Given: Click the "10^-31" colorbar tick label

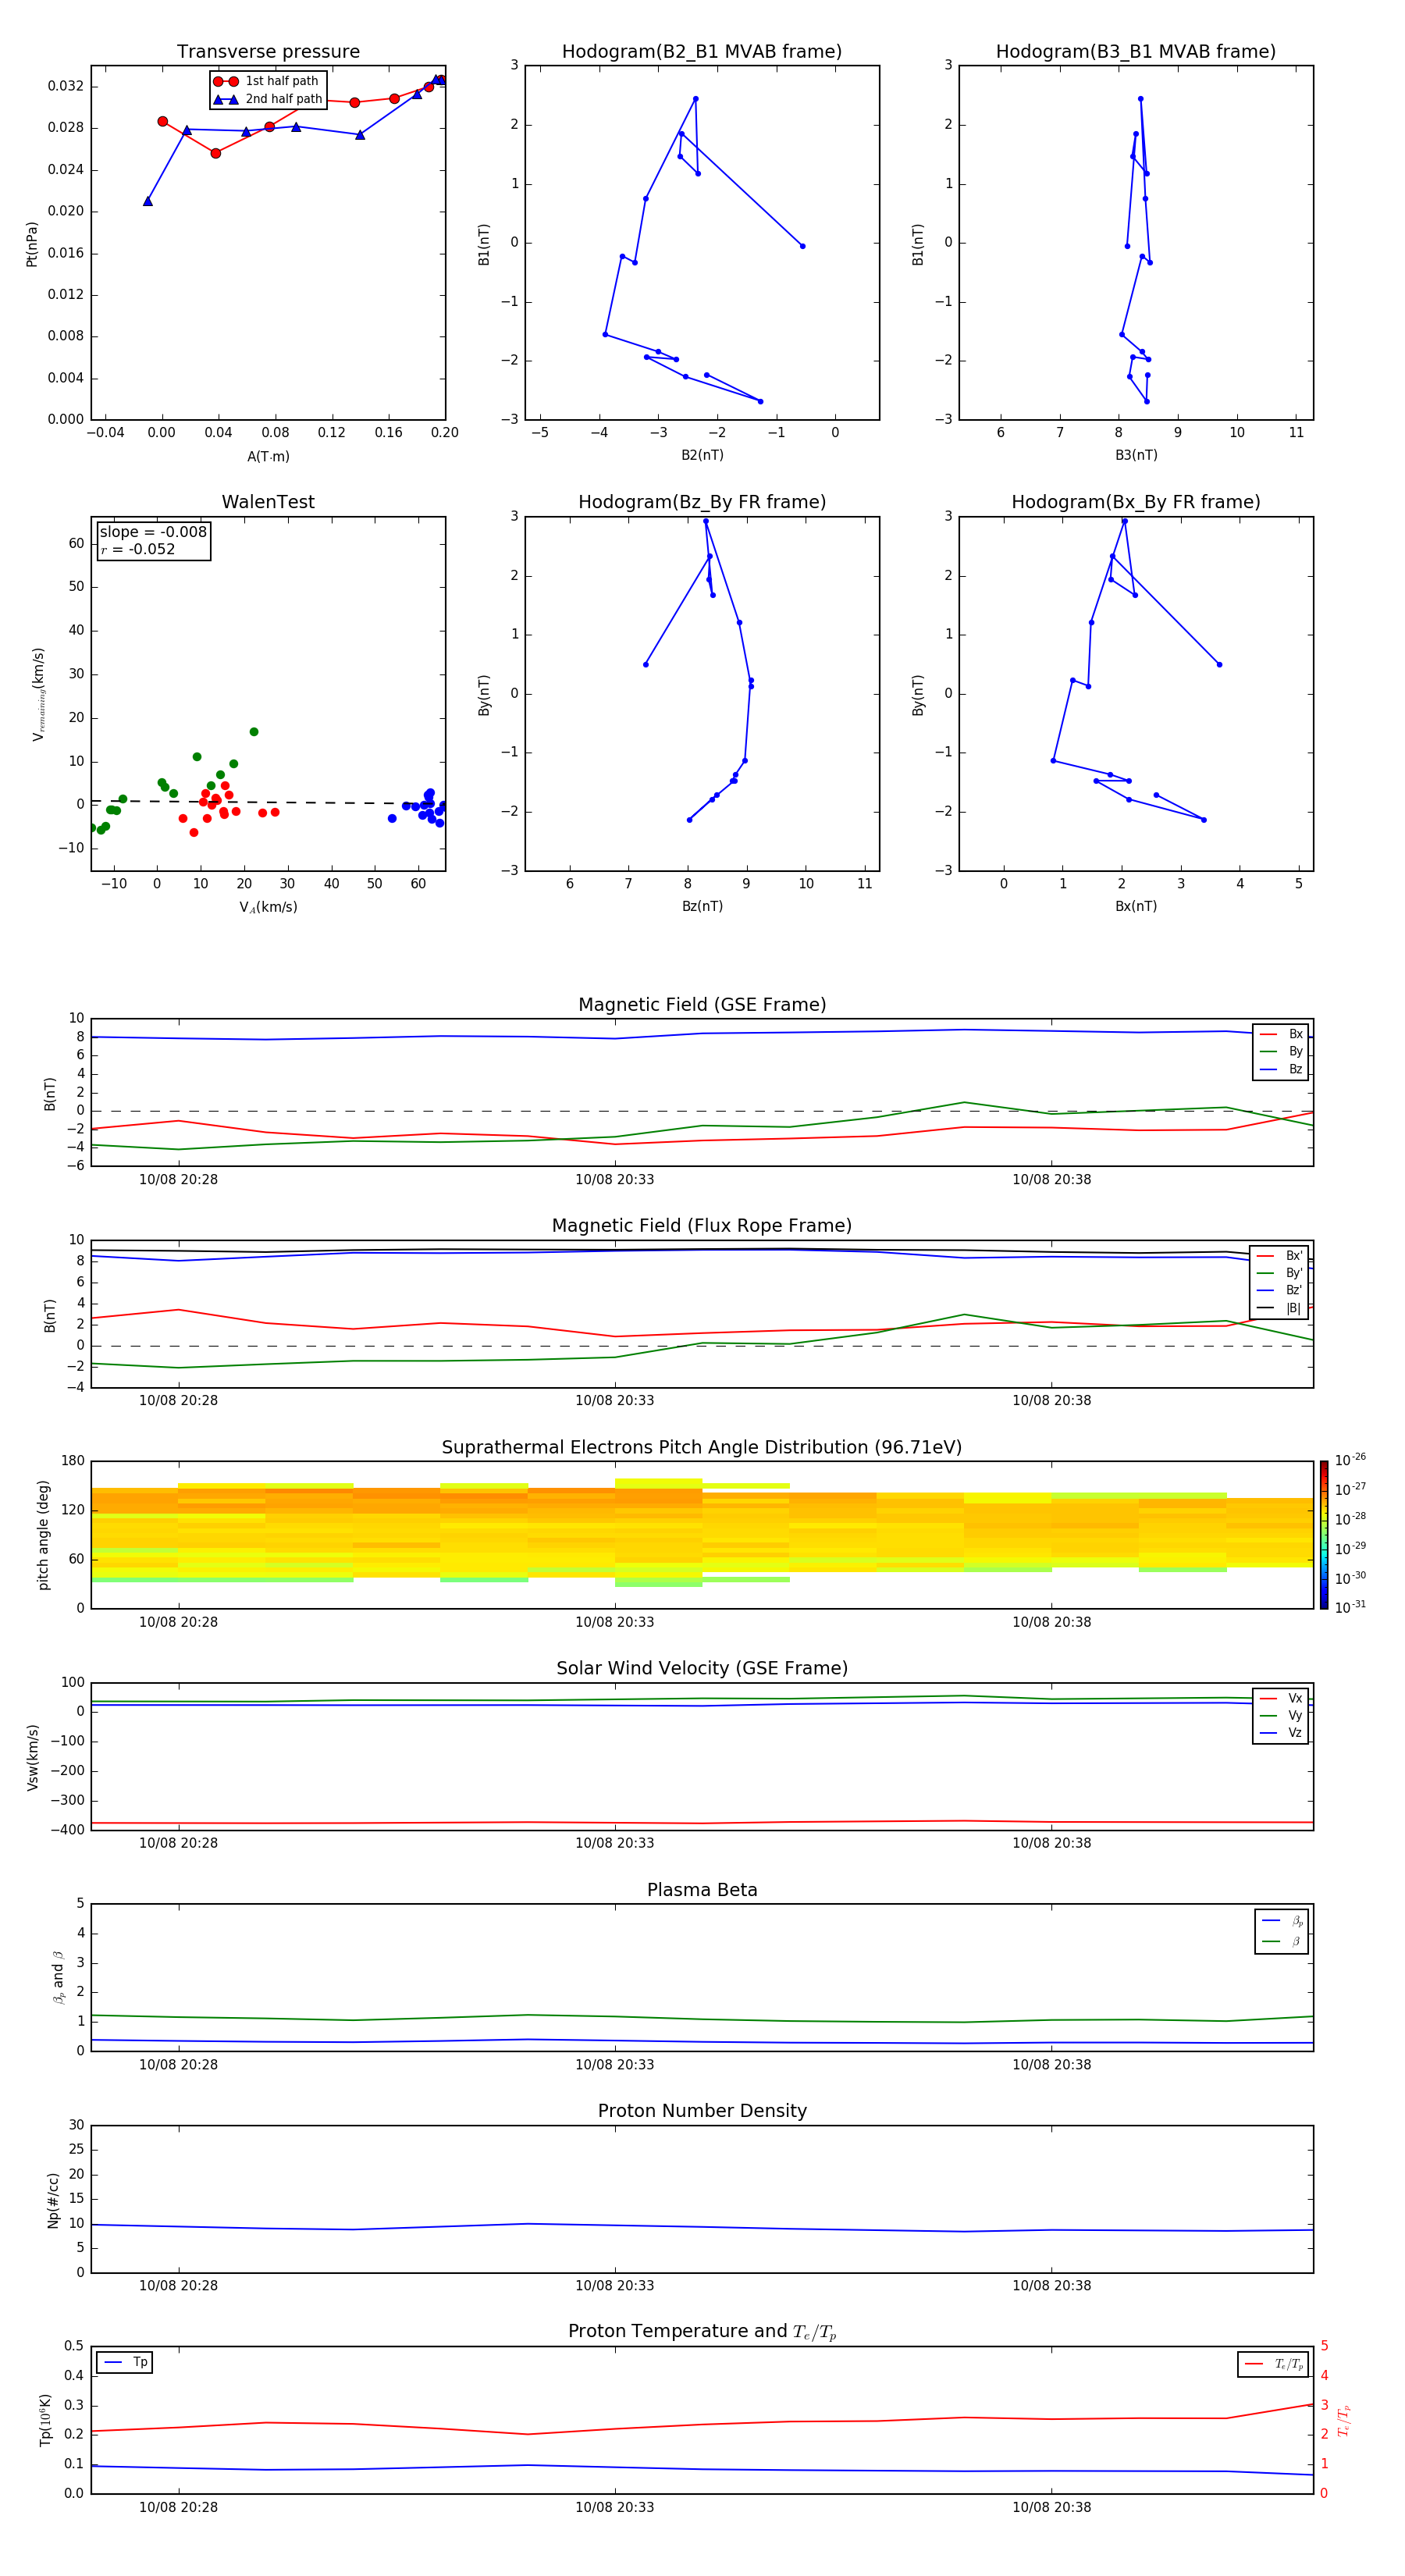Looking at the screenshot, I should point(1350,1607).
